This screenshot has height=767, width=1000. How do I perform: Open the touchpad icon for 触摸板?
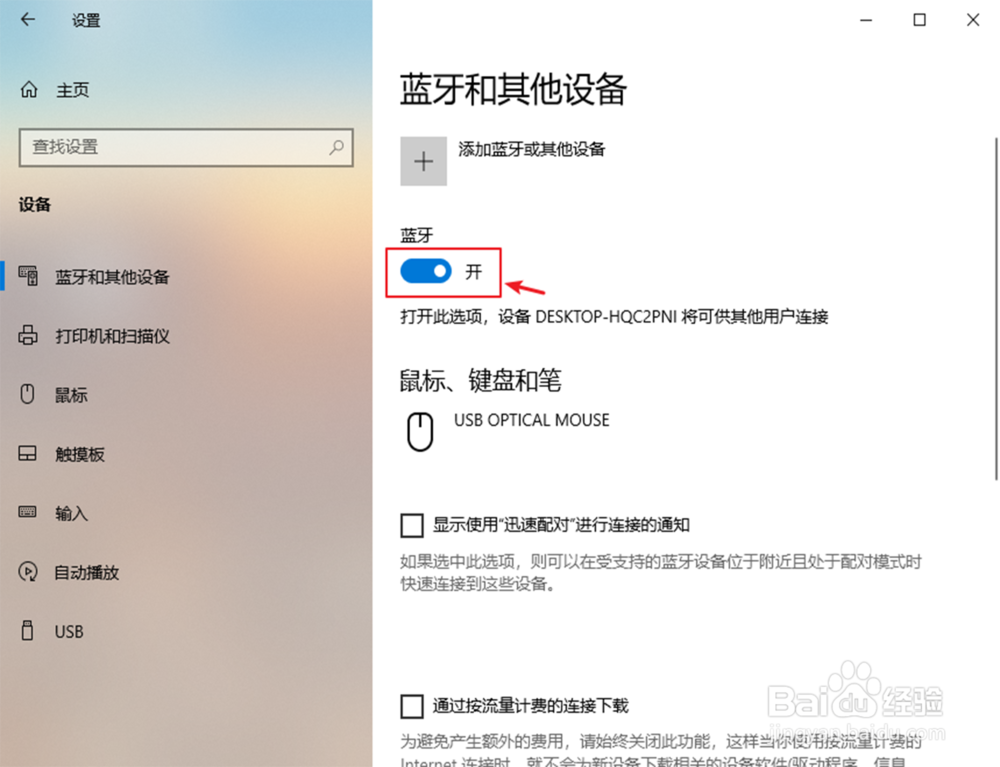27,453
